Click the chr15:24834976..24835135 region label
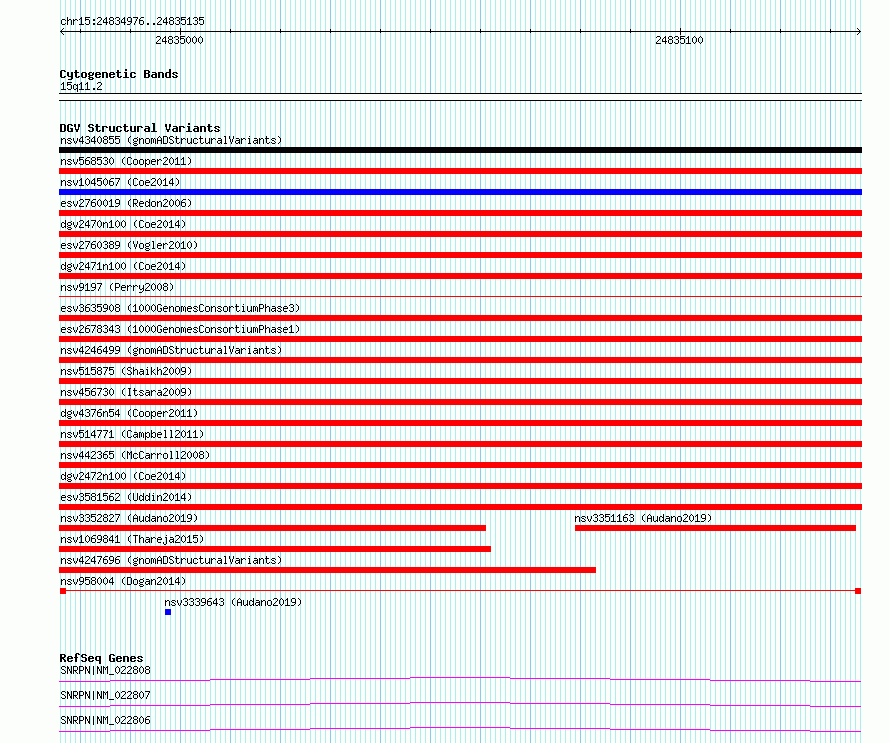Viewport: 890px width, 743px height. (x=132, y=22)
